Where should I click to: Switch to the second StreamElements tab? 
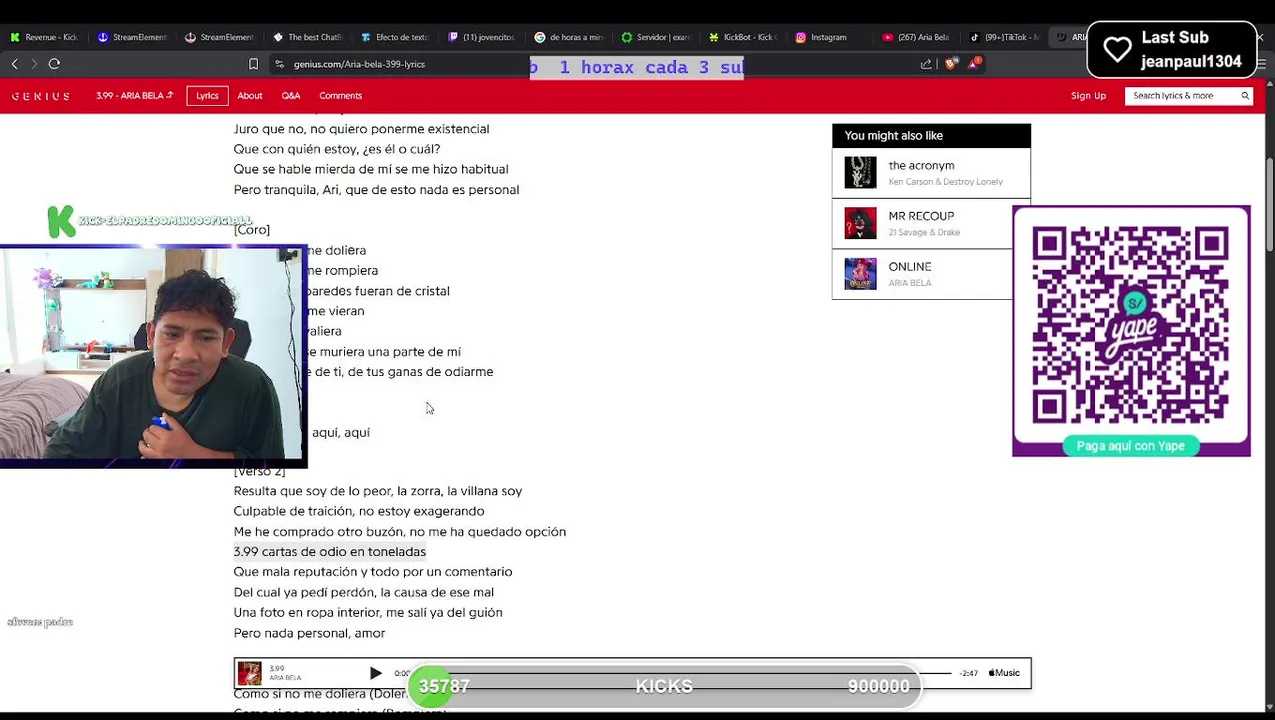(x=219, y=37)
